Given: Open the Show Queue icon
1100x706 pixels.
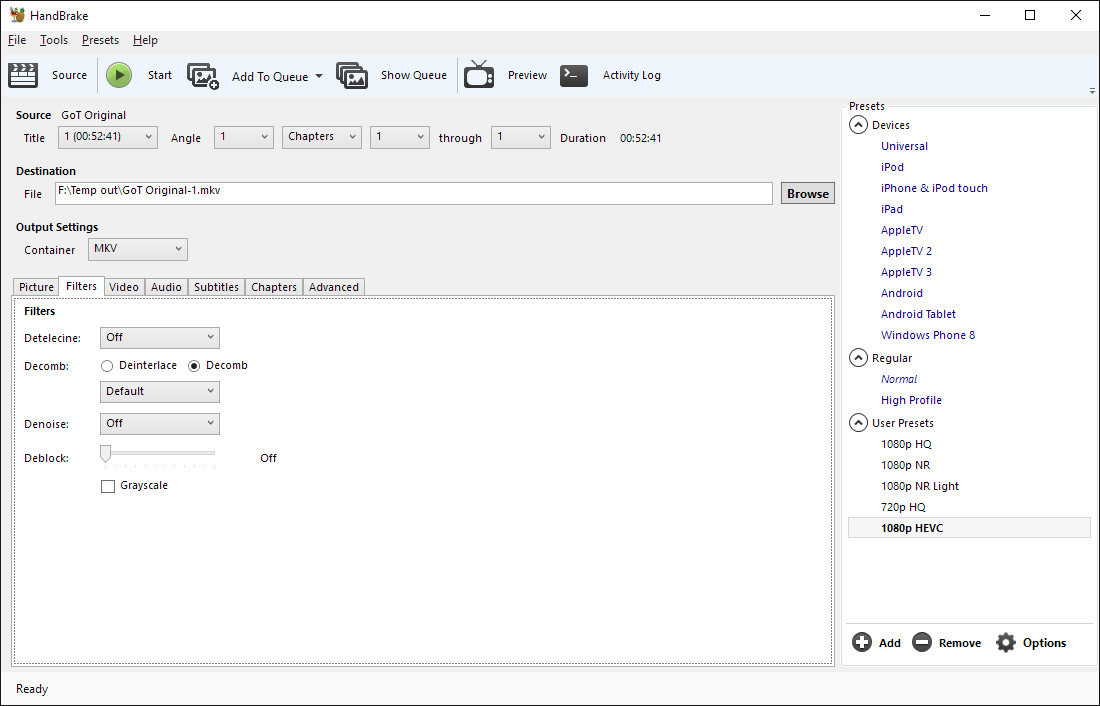Looking at the screenshot, I should [x=352, y=76].
